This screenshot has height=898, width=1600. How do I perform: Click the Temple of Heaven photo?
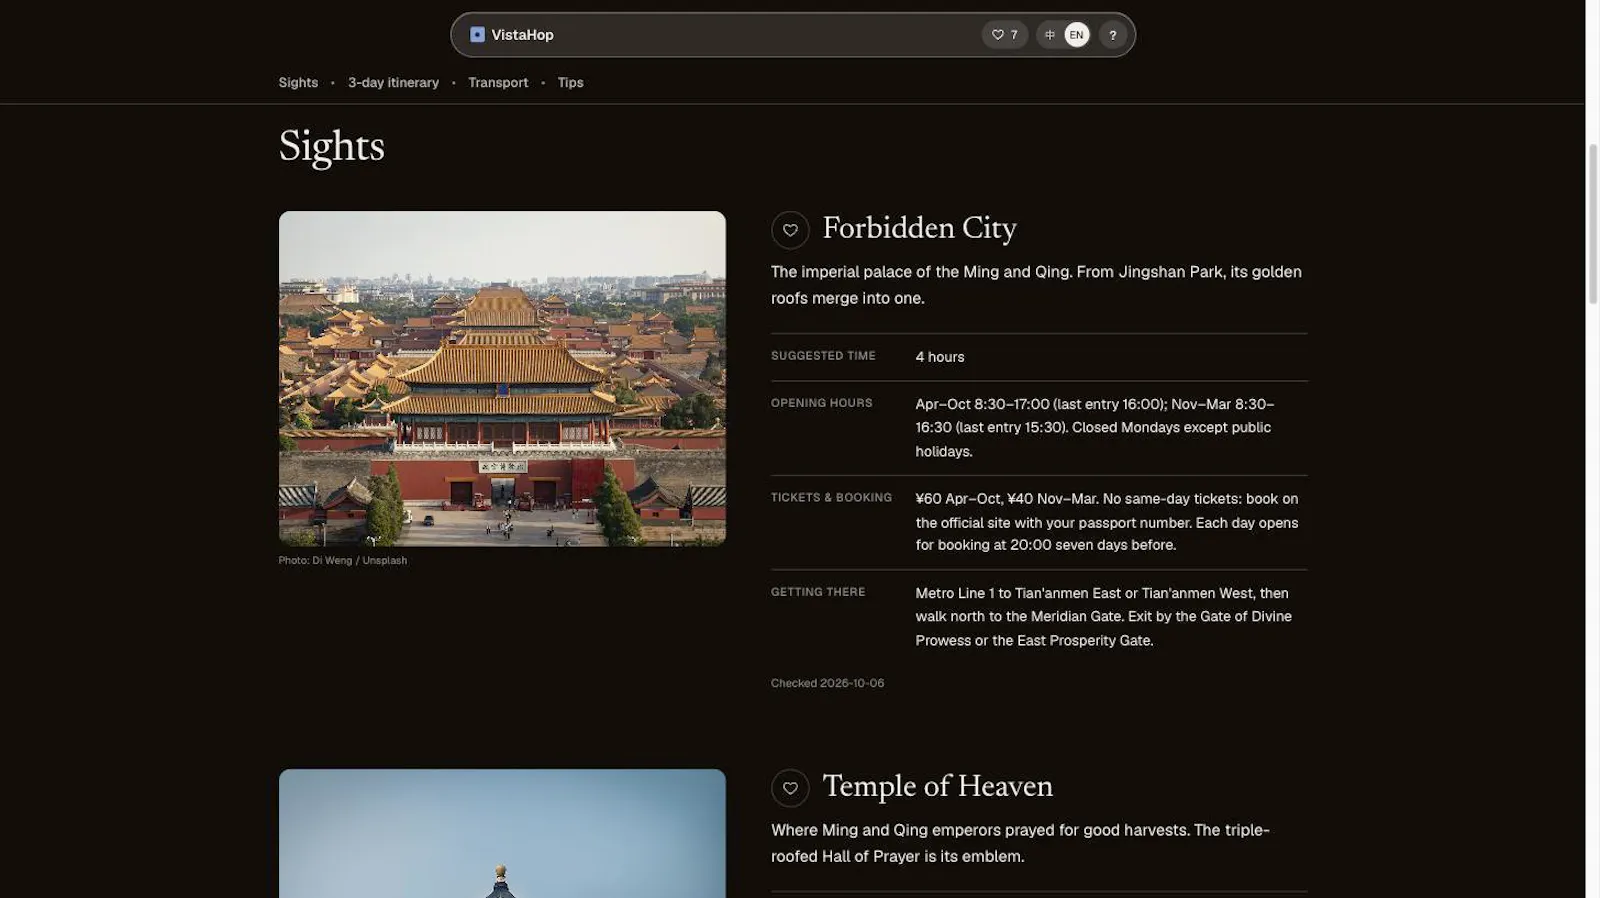pos(502,833)
